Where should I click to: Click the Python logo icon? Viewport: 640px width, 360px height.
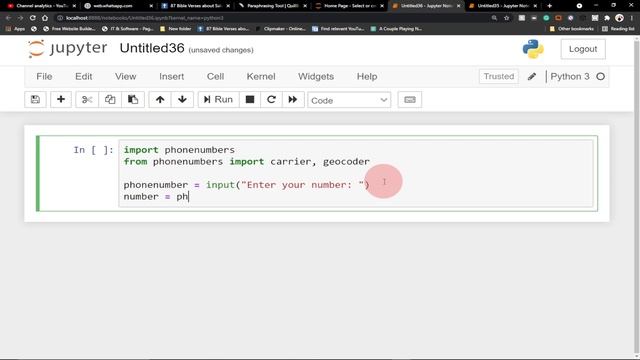click(533, 49)
